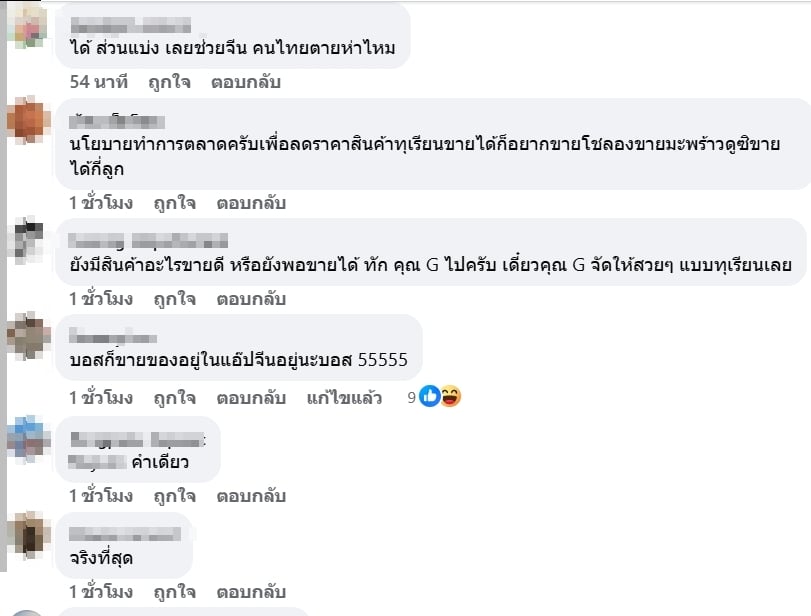Open avatar beside the "55555" comment

coord(28,336)
